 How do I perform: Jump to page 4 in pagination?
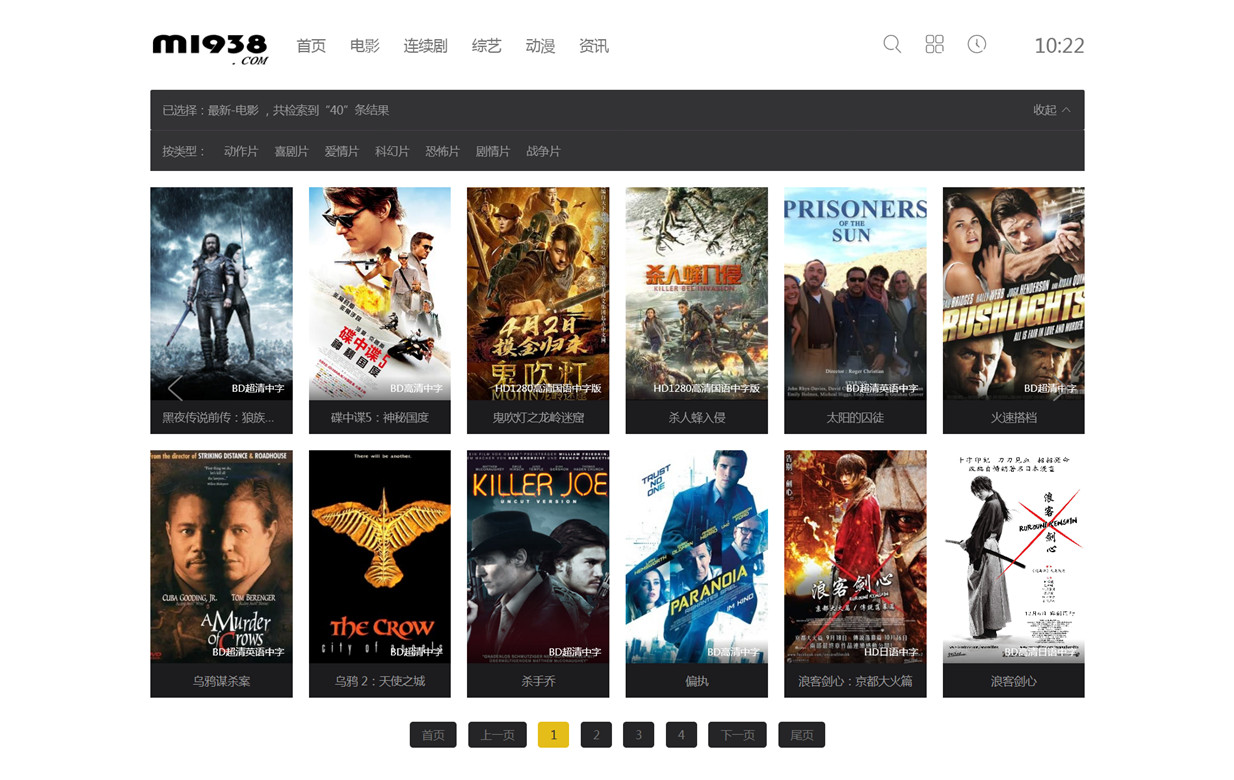coord(681,735)
